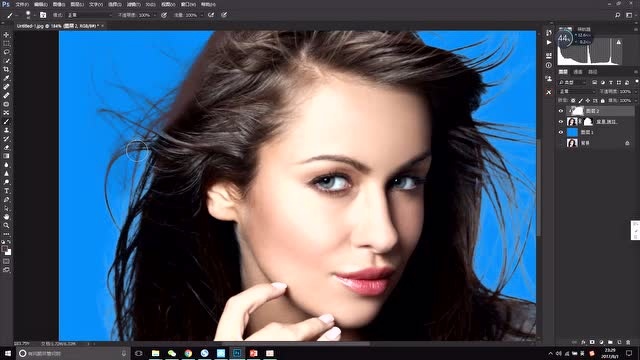
Task: Select the Blur droplet tool
Action: (6, 164)
